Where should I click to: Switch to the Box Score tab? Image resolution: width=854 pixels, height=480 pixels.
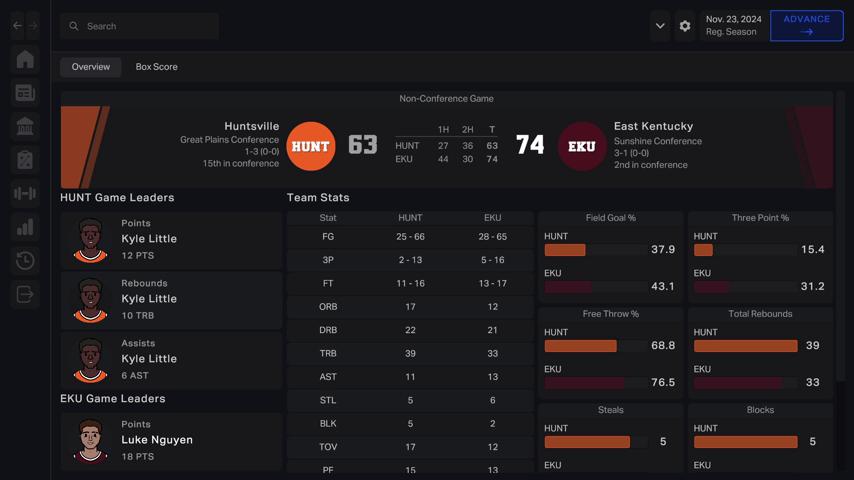tap(157, 67)
